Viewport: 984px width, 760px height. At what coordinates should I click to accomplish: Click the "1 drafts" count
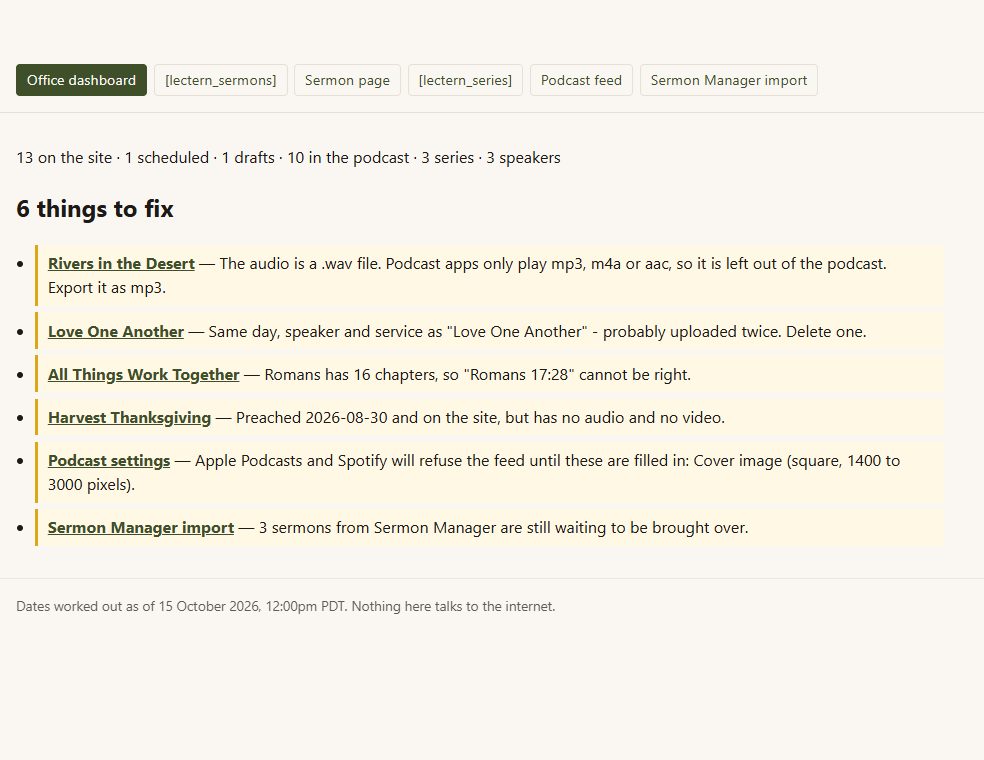[x=249, y=158]
